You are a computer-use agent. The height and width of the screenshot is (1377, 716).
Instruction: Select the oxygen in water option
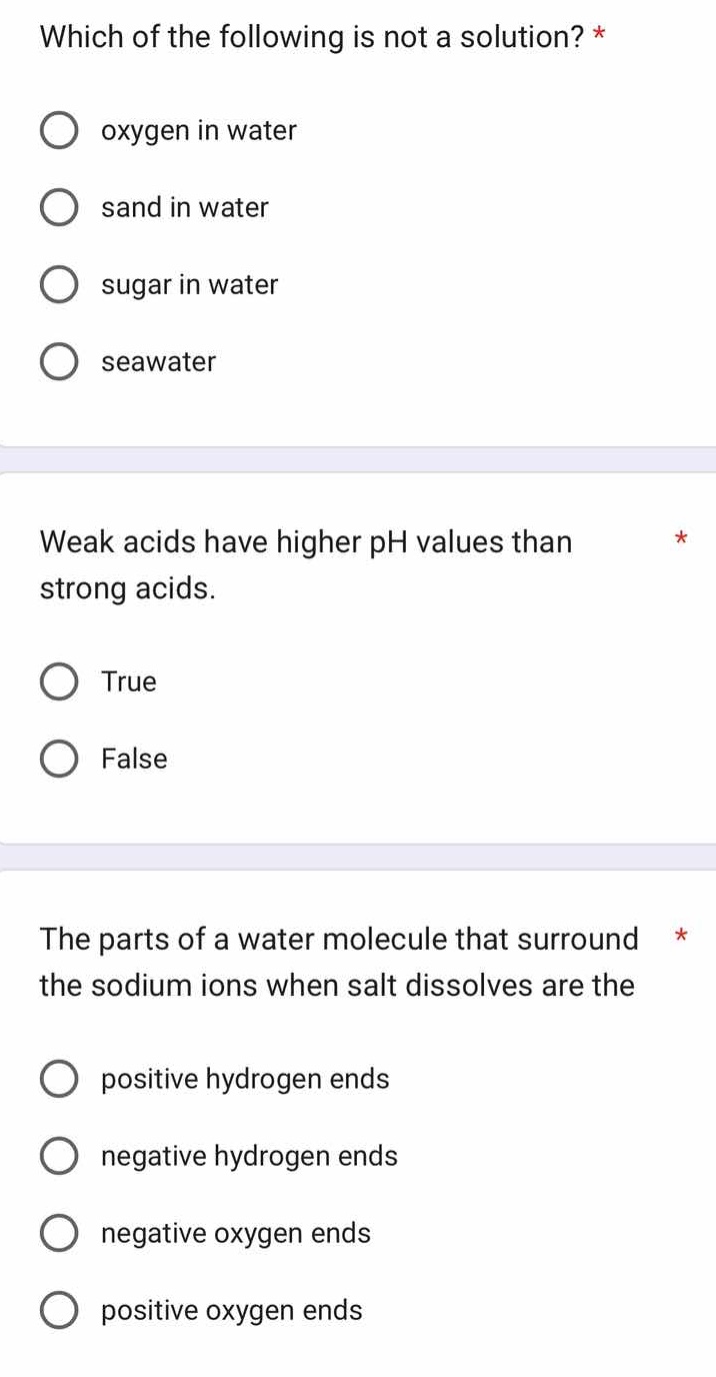(58, 130)
